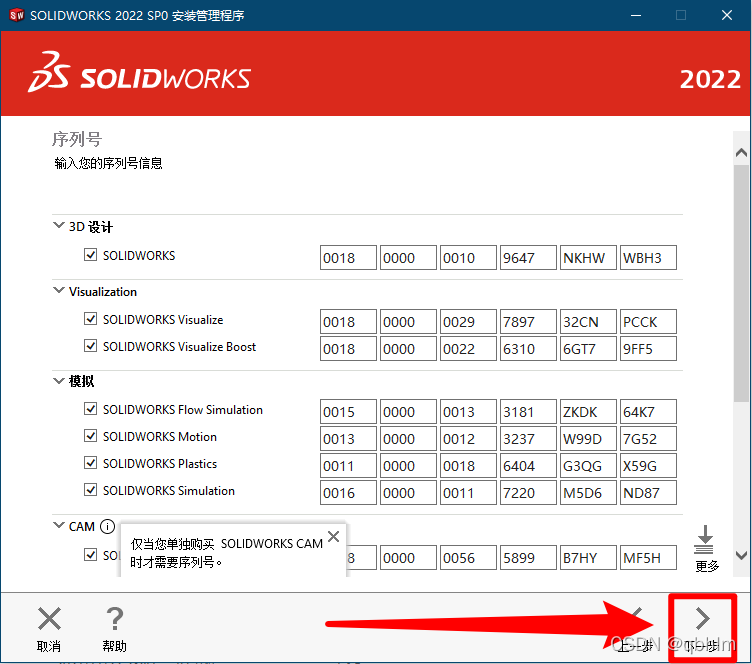Viewport: 752px width, 664px height.
Task: Click Visualize Boost field containing 6GT7
Action: tap(588, 349)
